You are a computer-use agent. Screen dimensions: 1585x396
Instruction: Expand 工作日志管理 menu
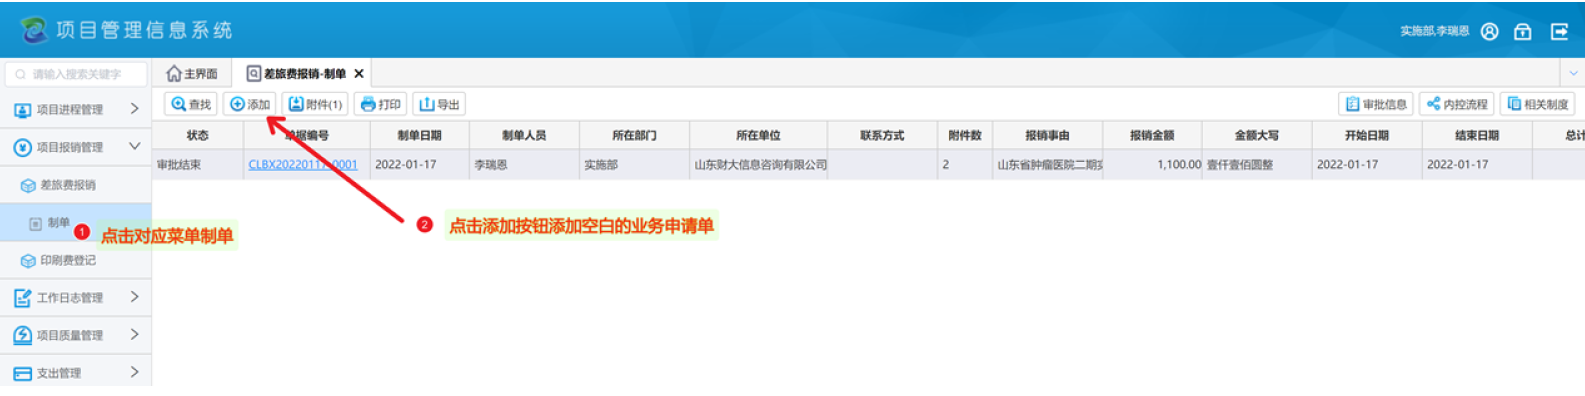pyautogui.click(x=76, y=297)
